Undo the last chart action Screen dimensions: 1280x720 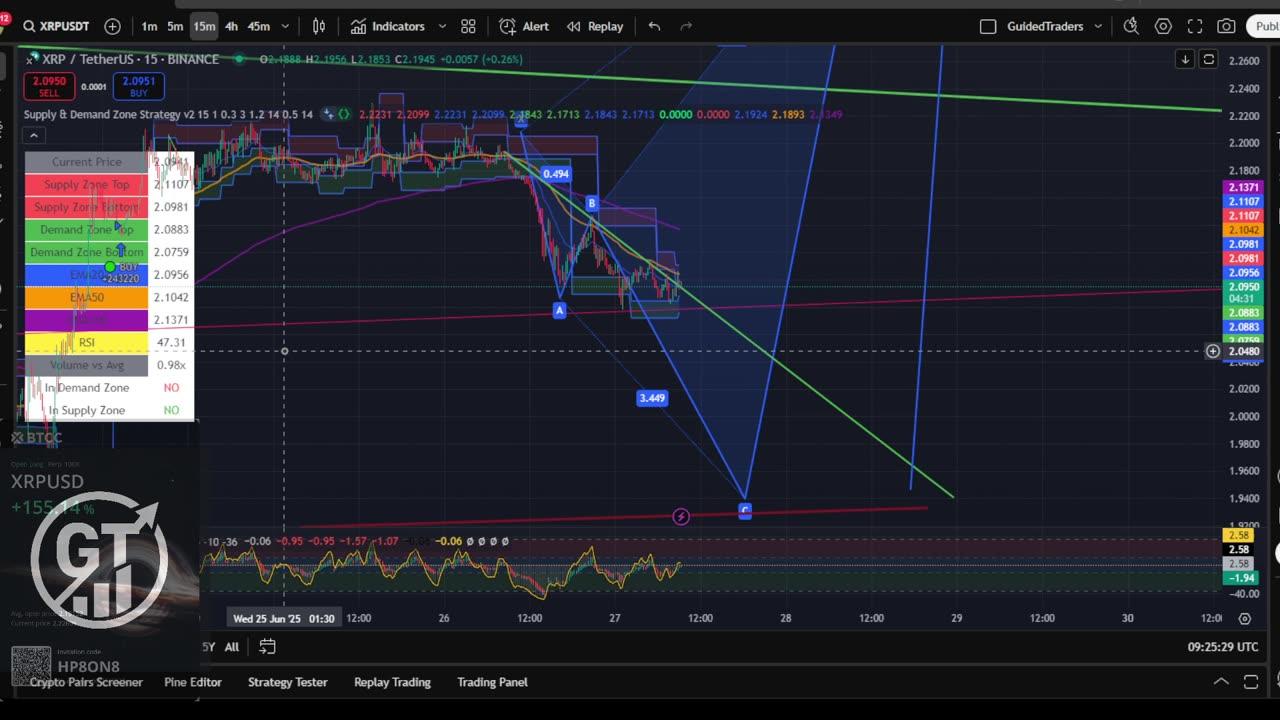(654, 26)
